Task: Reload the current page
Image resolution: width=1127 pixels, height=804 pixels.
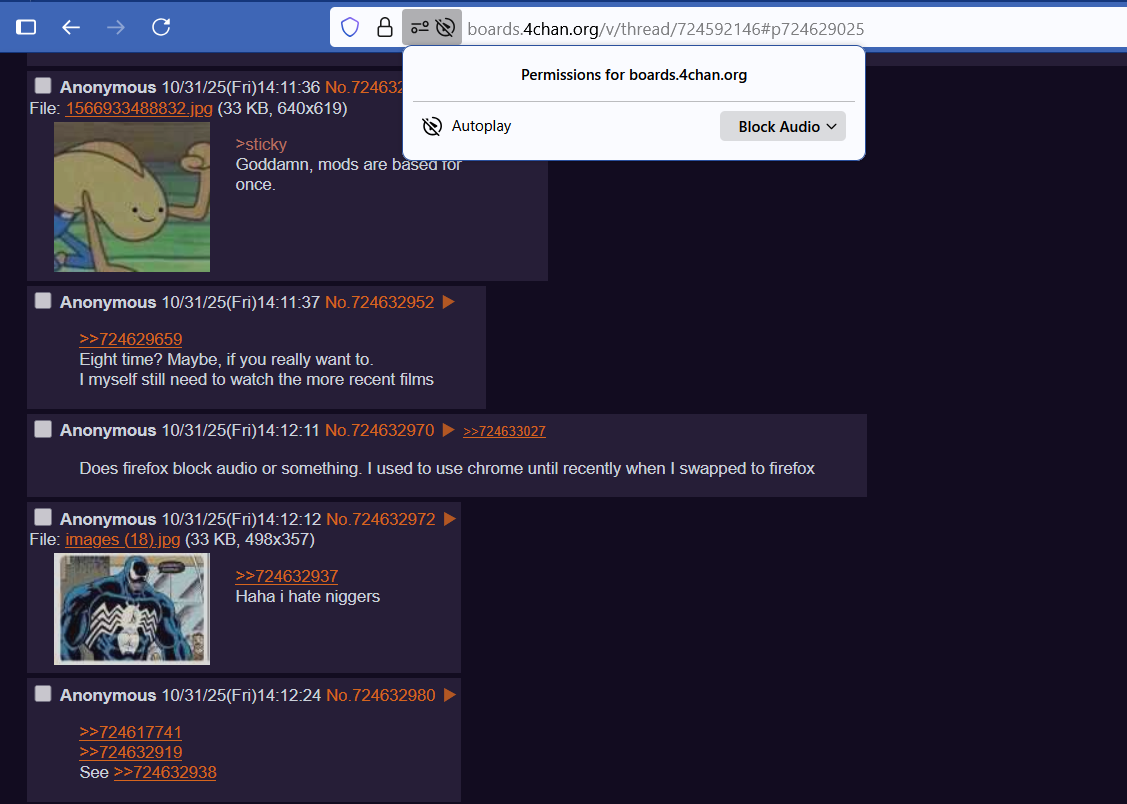Action: click(x=161, y=27)
